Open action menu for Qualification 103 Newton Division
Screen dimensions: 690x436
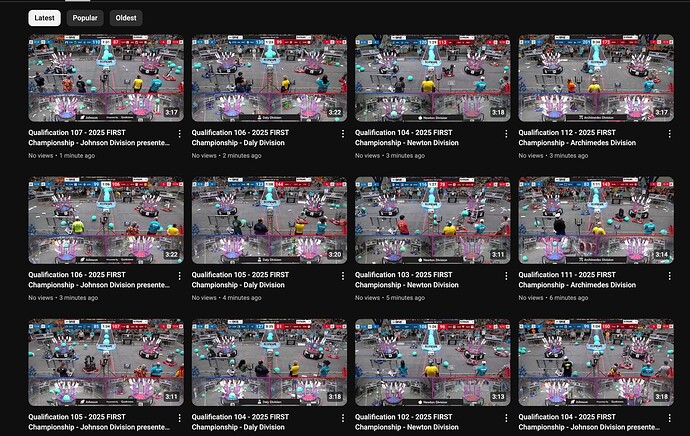pyautogui.click(x=506, y=276)
